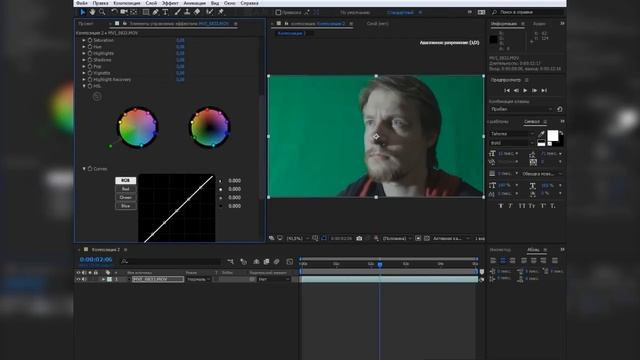This screenshot has width=640, height=360.
Task: Toggle Shadows stopwatch keyframing
Action: coord(90,60)
